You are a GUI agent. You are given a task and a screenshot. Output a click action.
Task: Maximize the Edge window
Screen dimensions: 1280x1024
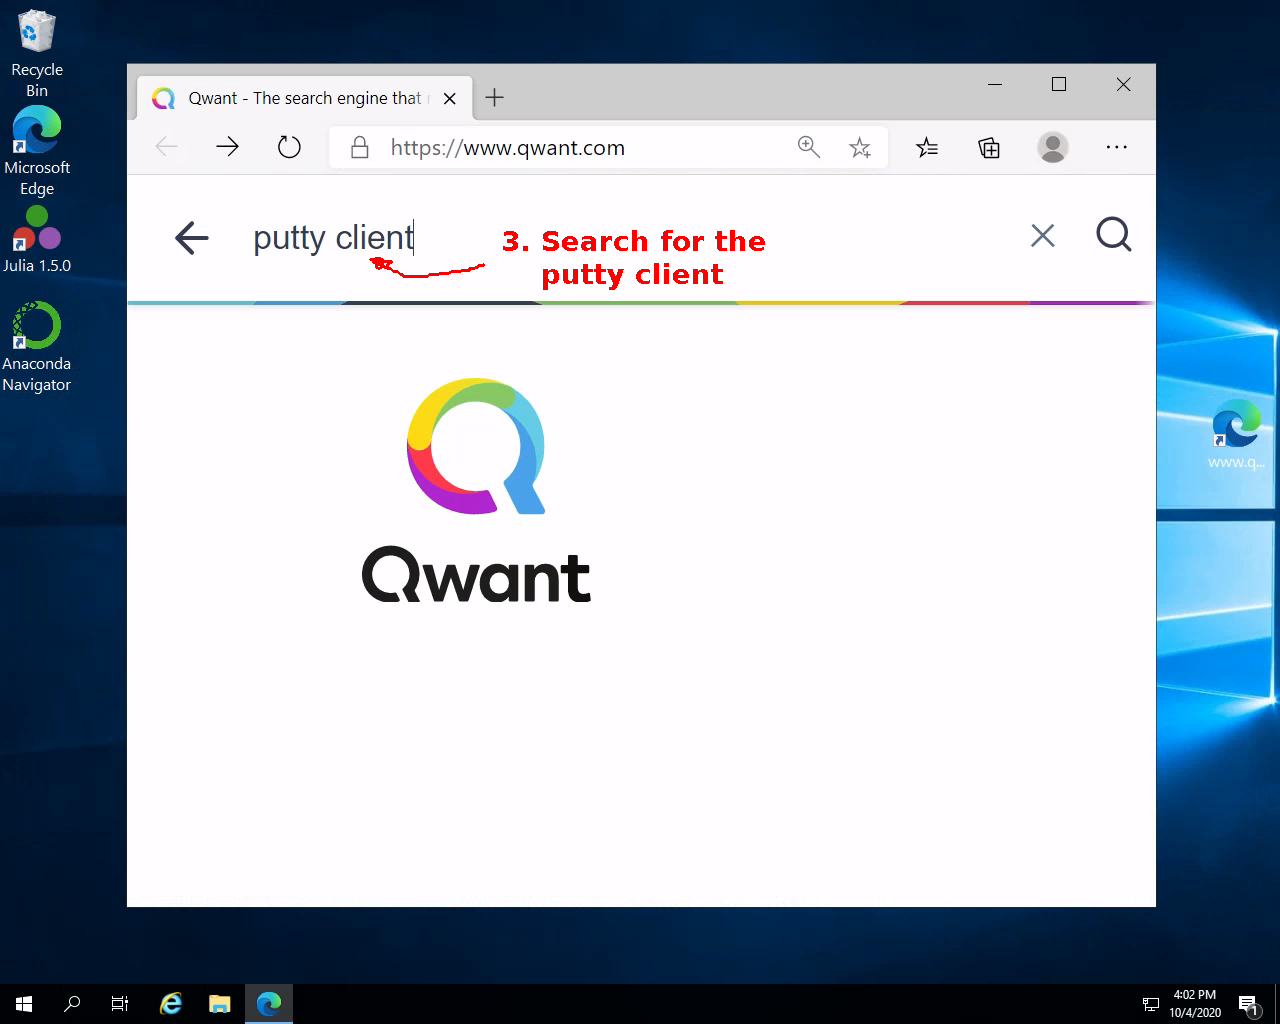pos(1059,85)
